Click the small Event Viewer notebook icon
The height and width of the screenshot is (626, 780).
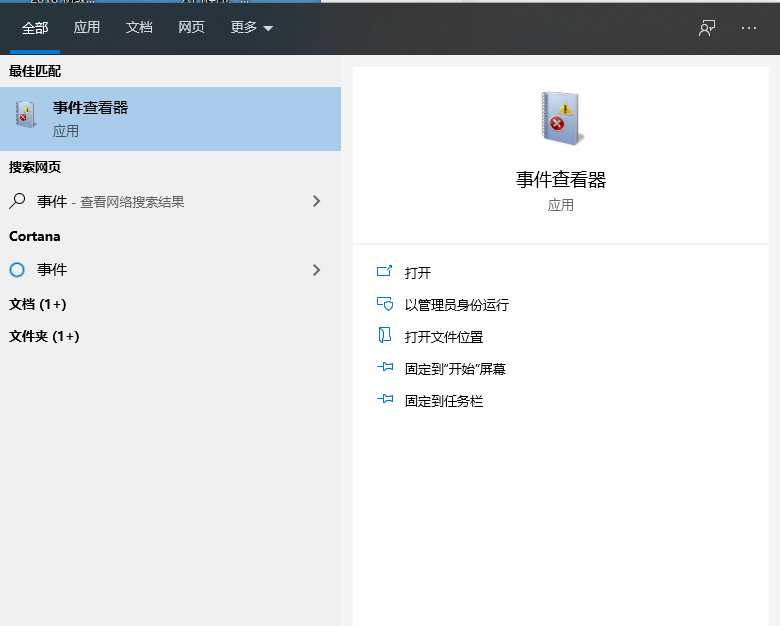click(25, 114)
